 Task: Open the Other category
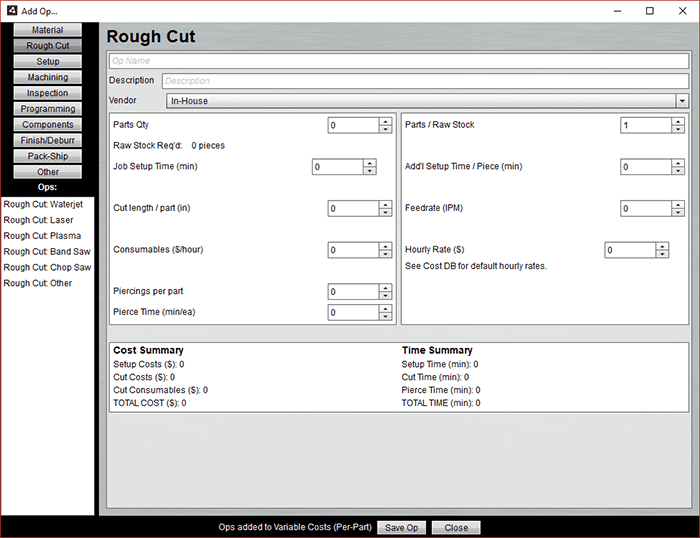48,172
